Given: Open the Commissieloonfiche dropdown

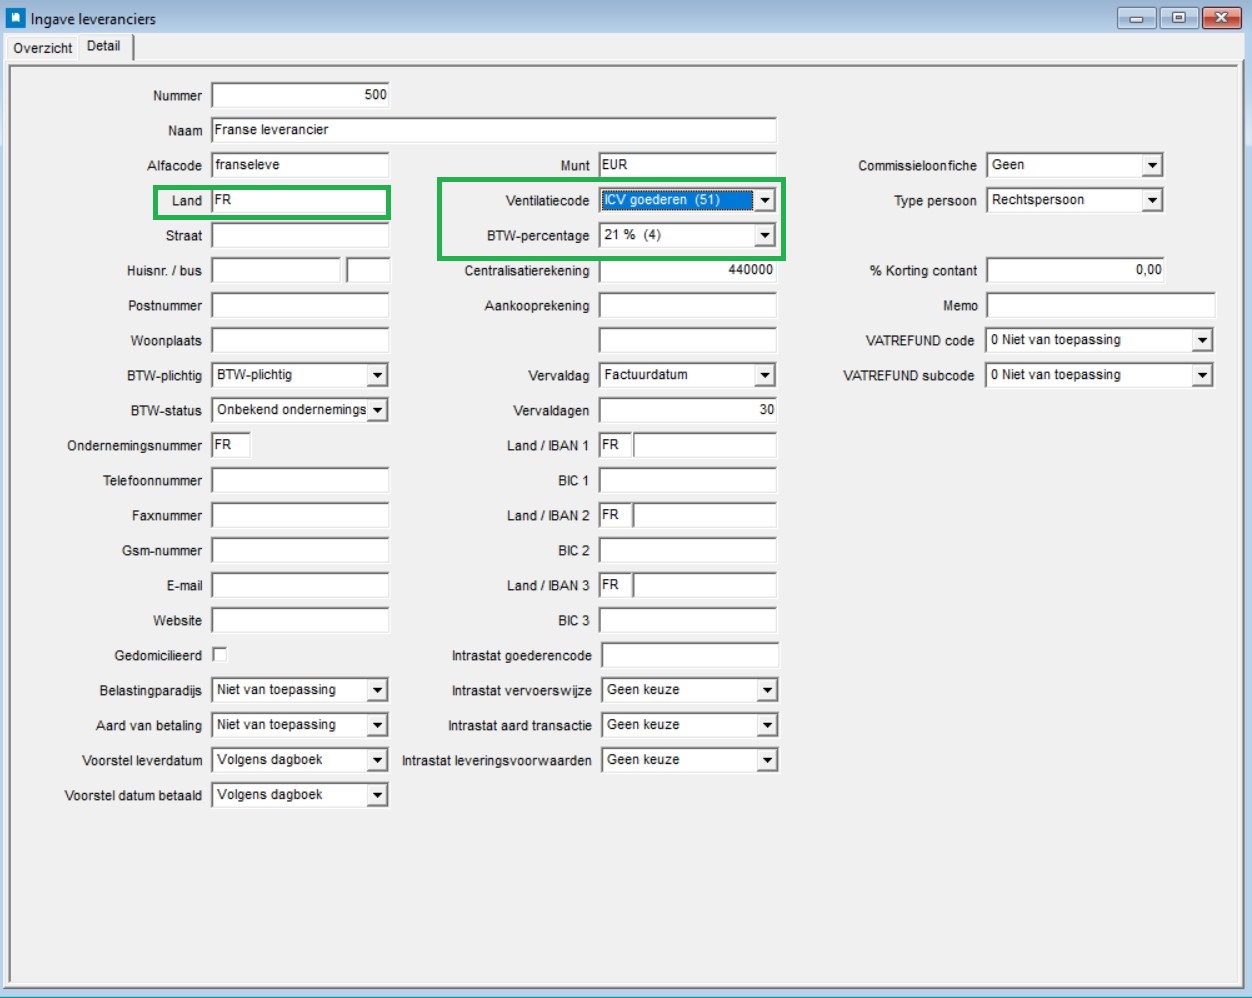Looking at the screenshot, I should [1152, 165].
